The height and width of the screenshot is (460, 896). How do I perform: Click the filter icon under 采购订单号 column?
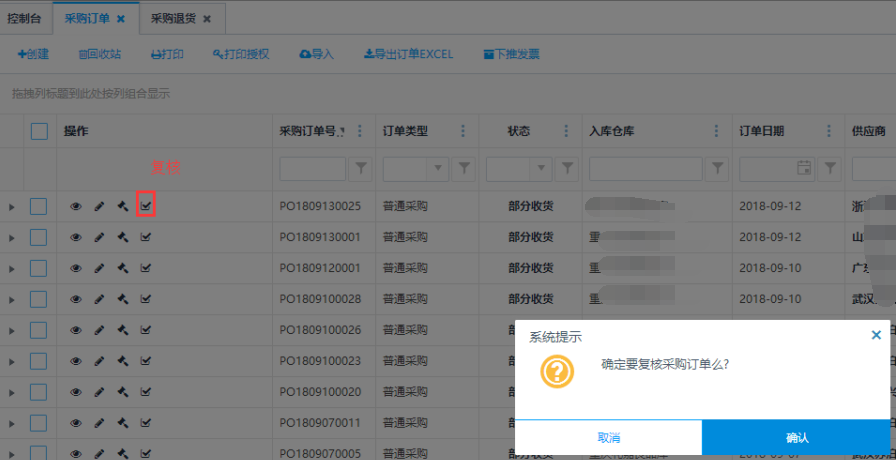(x=361, y=169)
